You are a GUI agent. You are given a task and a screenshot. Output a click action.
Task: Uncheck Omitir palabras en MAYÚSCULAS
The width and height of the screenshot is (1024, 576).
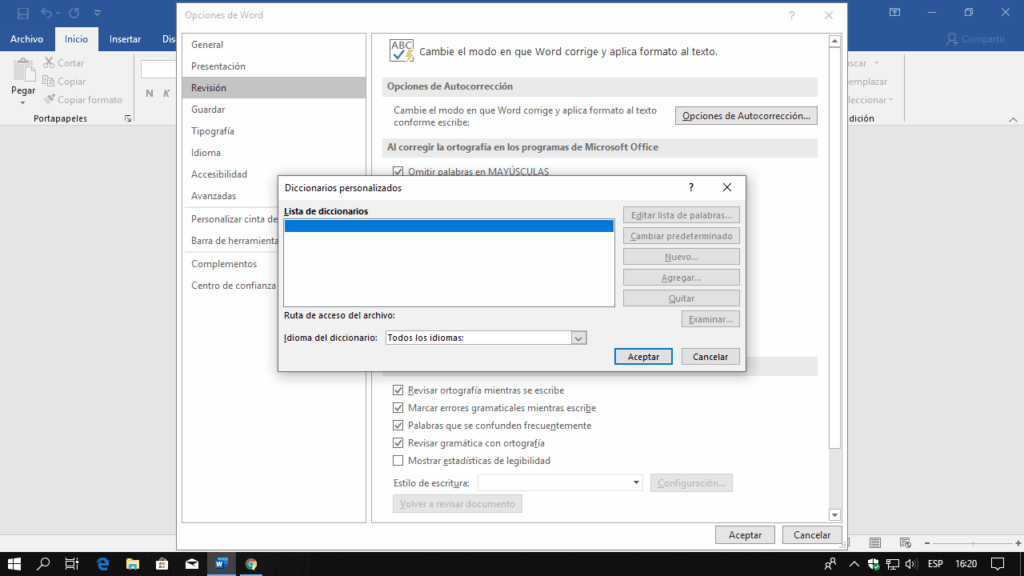point(398,171)
